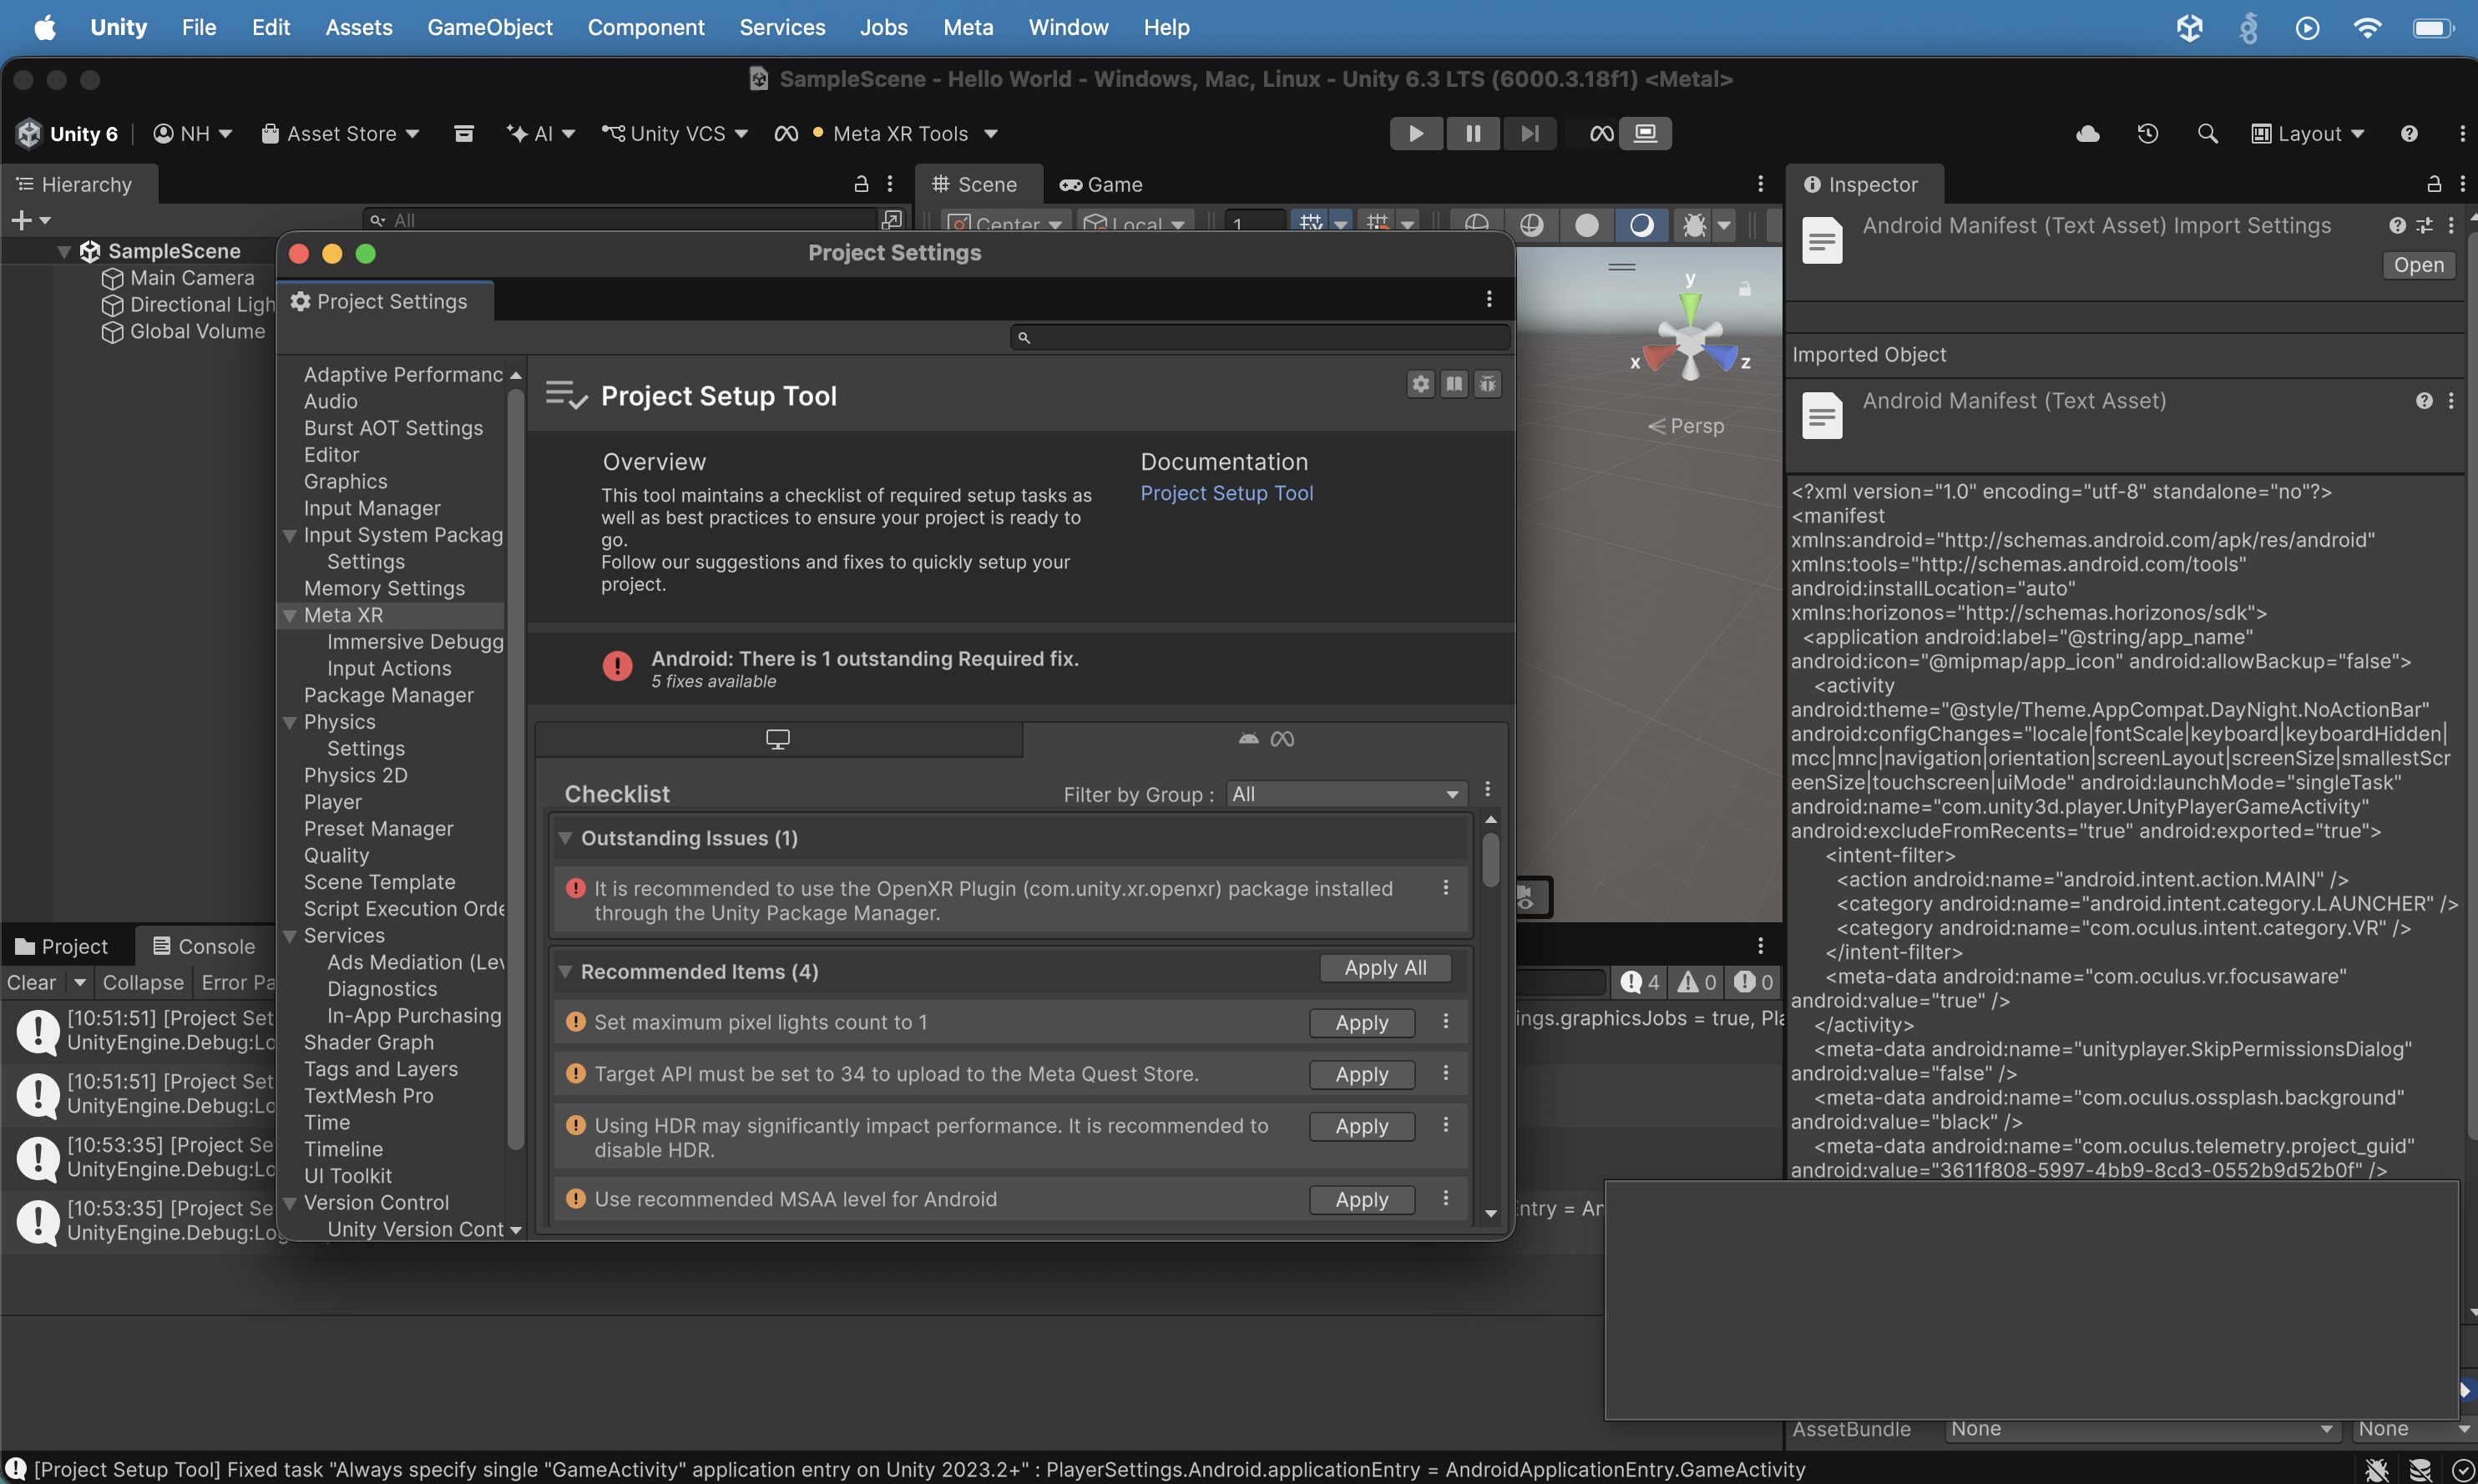Open the Undo History clock icon
This screenshot has height=1484, width=2478.
(x=2148, y=133)
